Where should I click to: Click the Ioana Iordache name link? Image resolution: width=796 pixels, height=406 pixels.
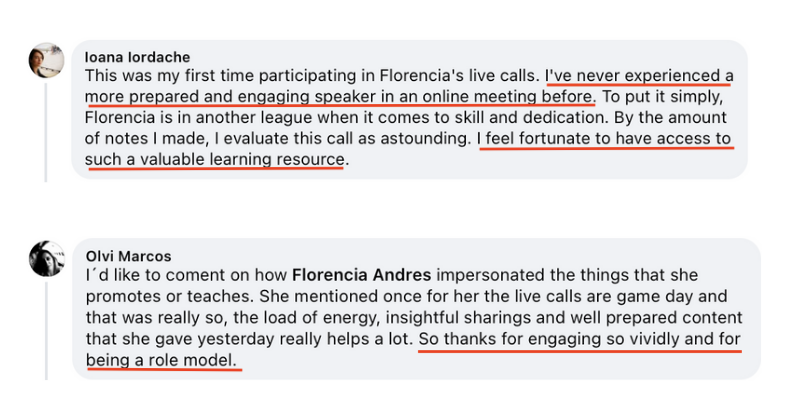pyautogui.click(x=138, y=57)
